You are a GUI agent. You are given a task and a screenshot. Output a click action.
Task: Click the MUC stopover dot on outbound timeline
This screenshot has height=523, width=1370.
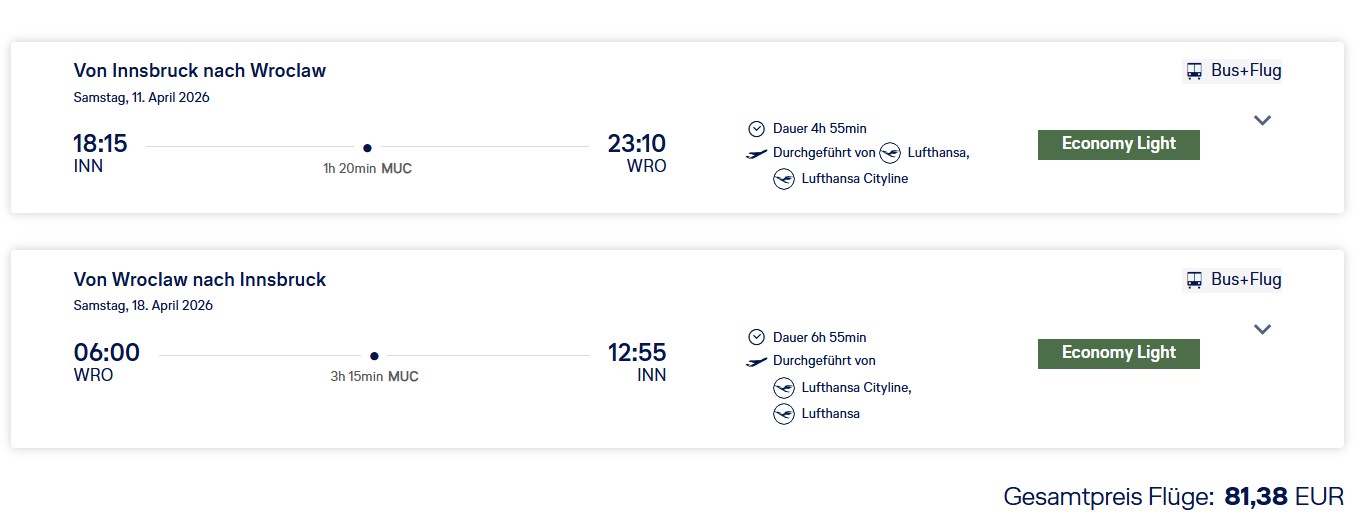[367, 147]
